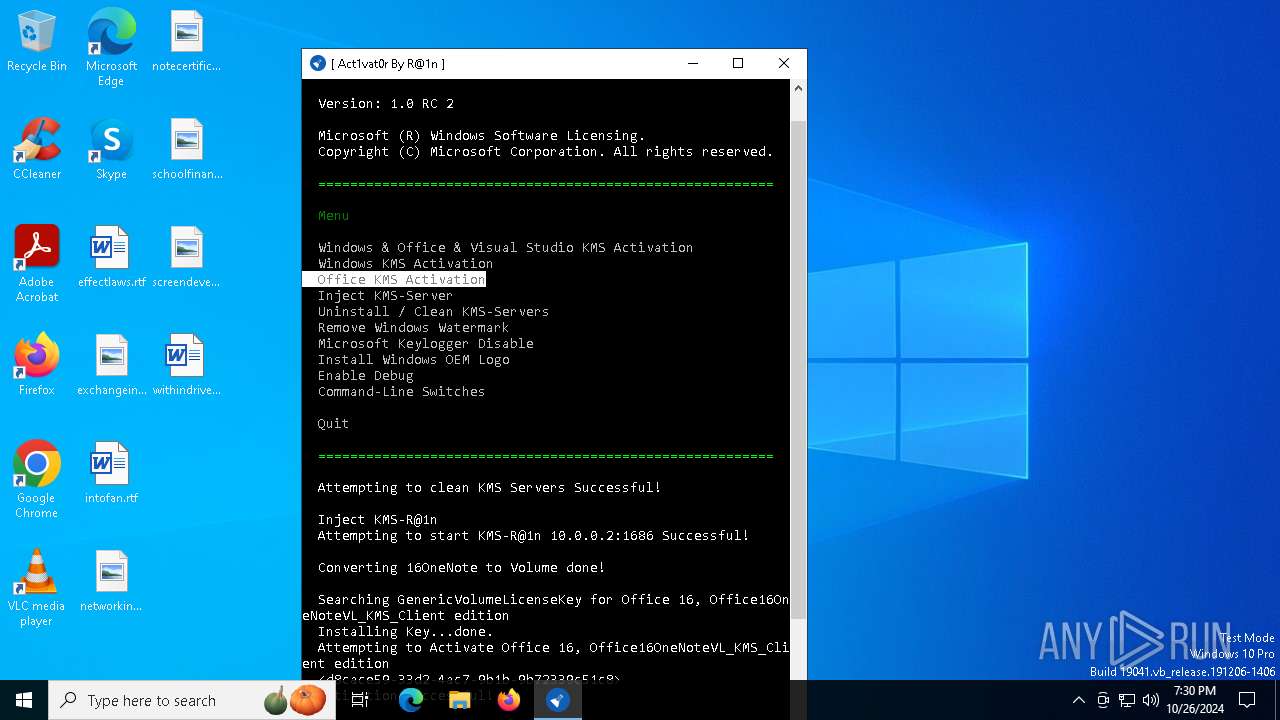Launch Microsoft Edge from the desktop

pos(111,48)
